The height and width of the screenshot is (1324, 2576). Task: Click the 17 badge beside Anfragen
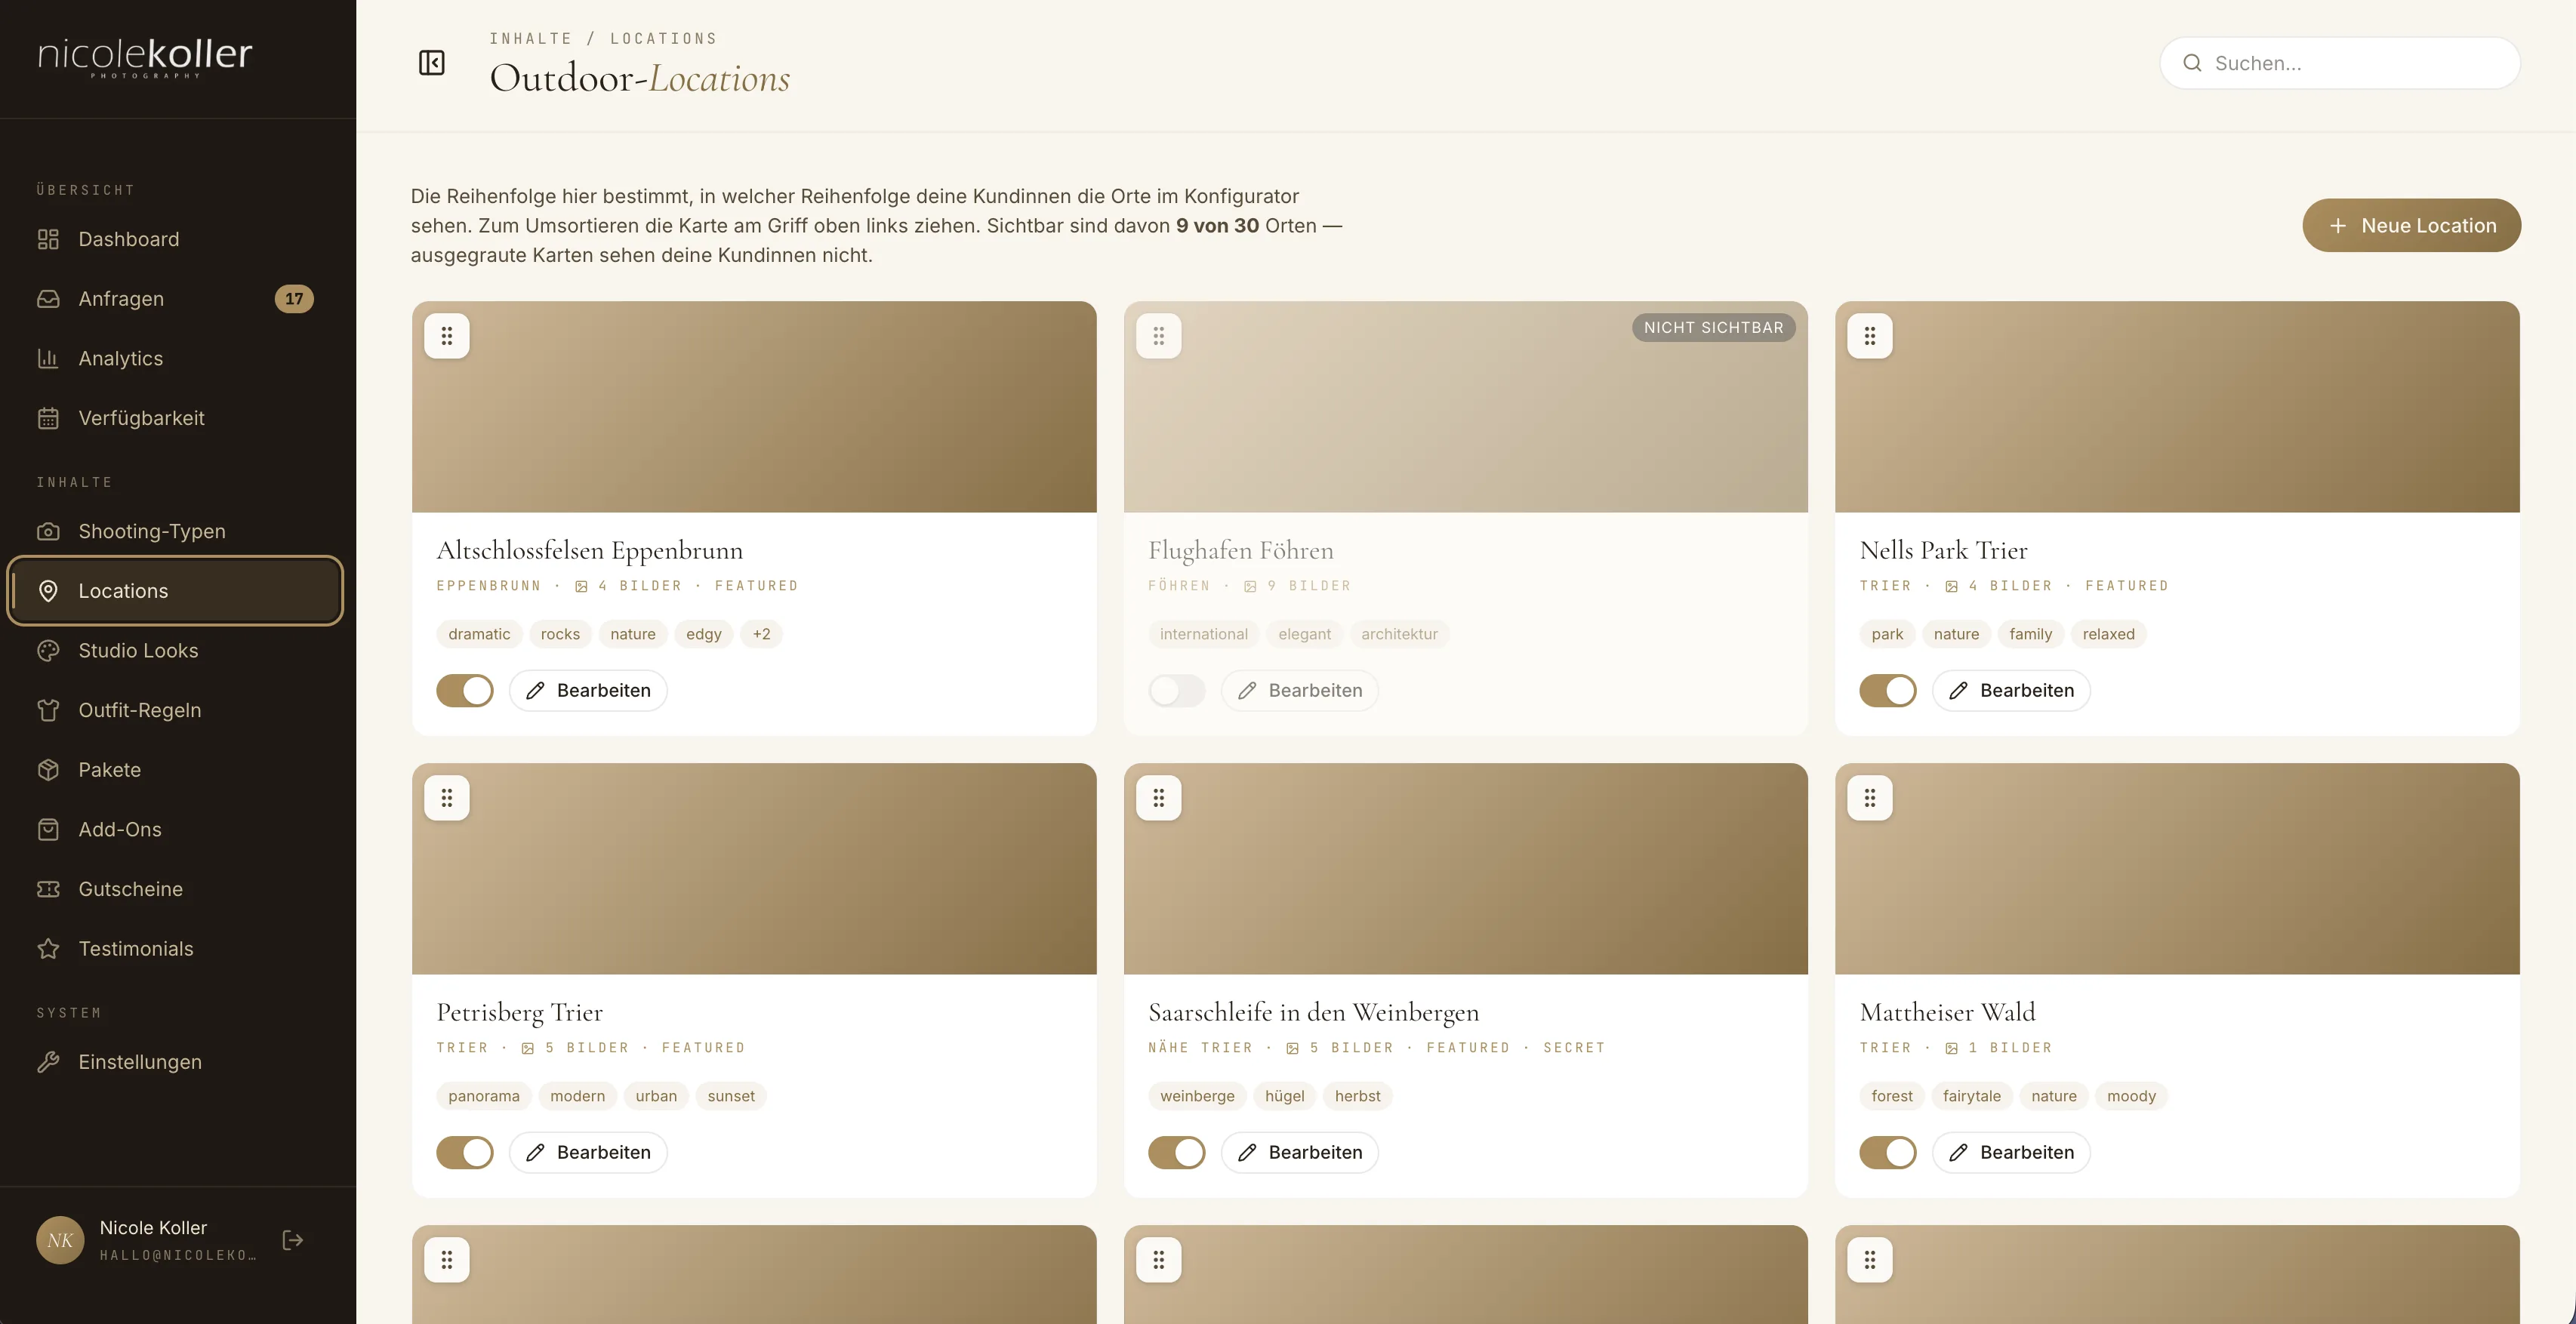[x=294, y=299]
